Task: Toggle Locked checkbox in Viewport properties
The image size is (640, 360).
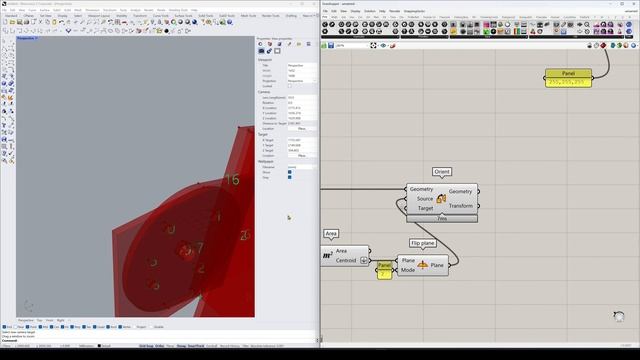Action: (290, 86)
